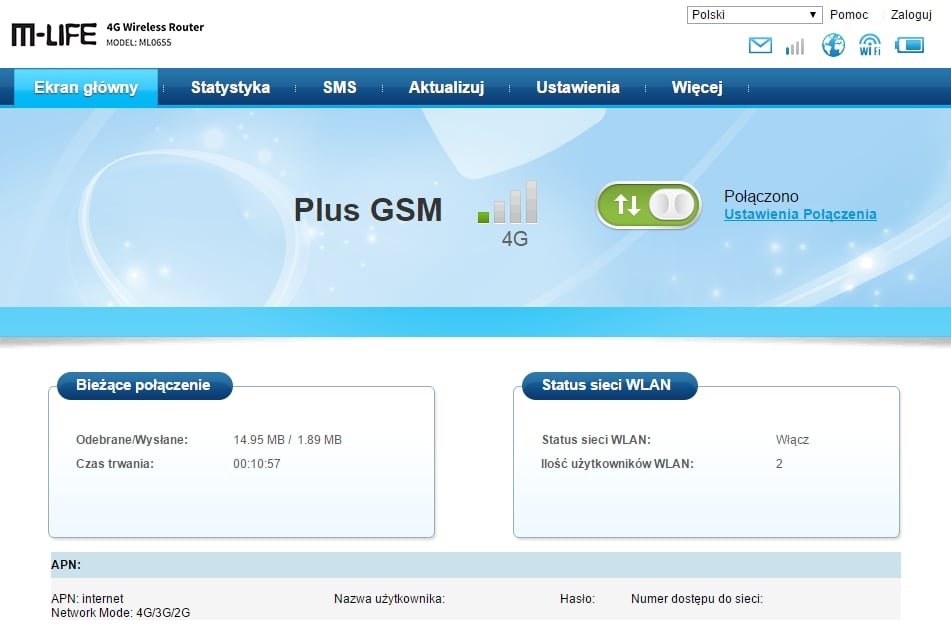The width and height of the screenshot is (951, 629).
Task: Click the WLAN user count value 2
Action: (779, 464)
